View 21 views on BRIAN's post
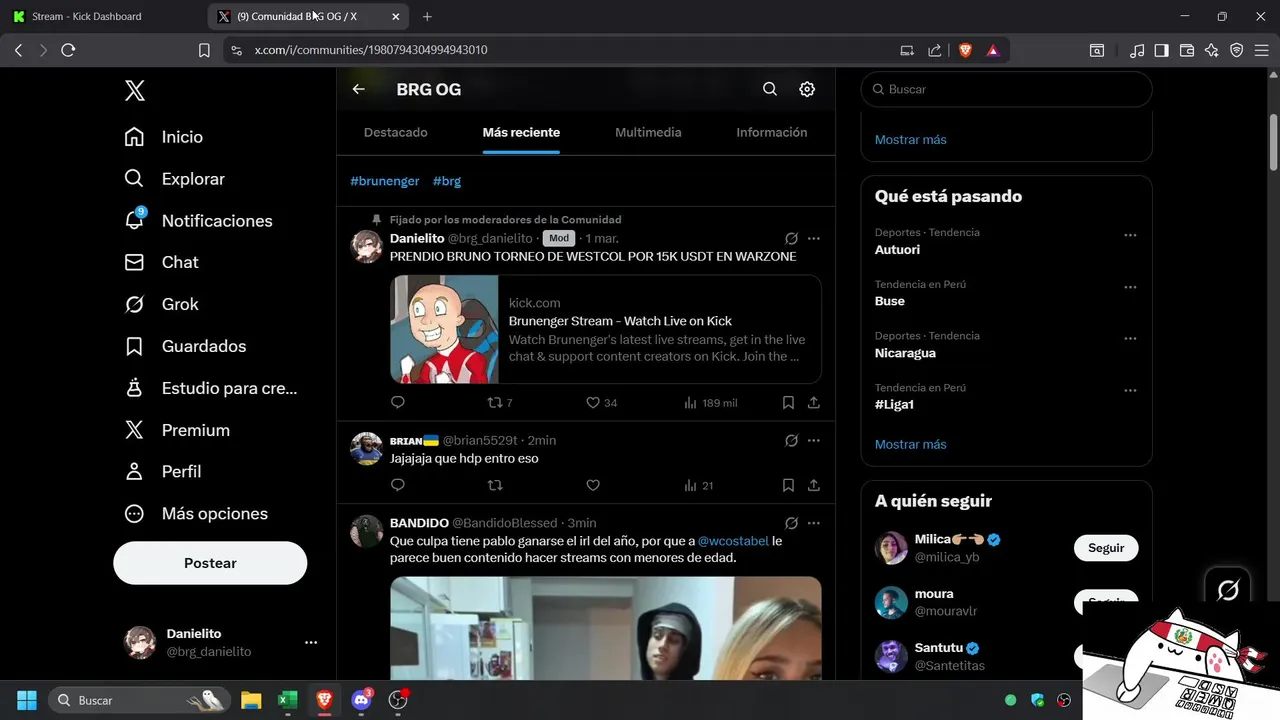1280x720 pixels. click(699, 486)
